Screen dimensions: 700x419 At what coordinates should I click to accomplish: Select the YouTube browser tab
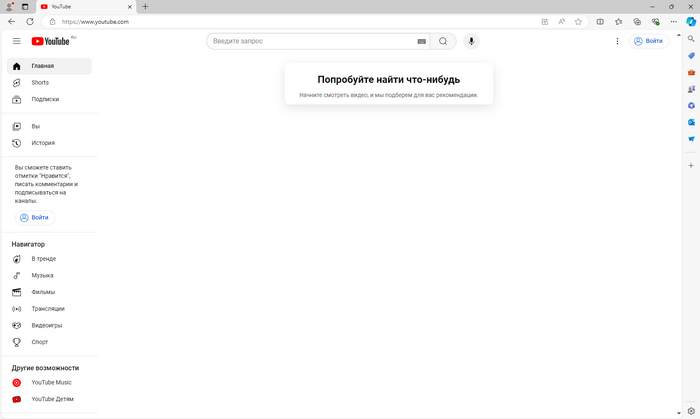click(x=87, y=7)
